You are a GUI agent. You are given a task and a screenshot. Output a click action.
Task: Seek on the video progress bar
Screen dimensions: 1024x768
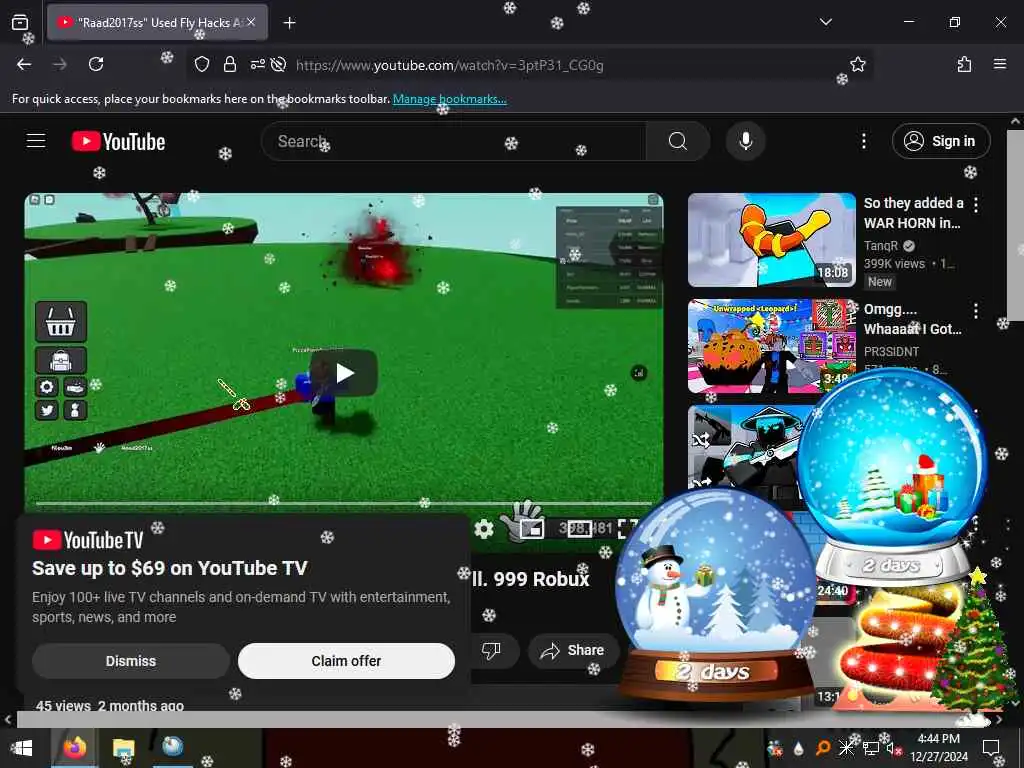pos(344,504)
